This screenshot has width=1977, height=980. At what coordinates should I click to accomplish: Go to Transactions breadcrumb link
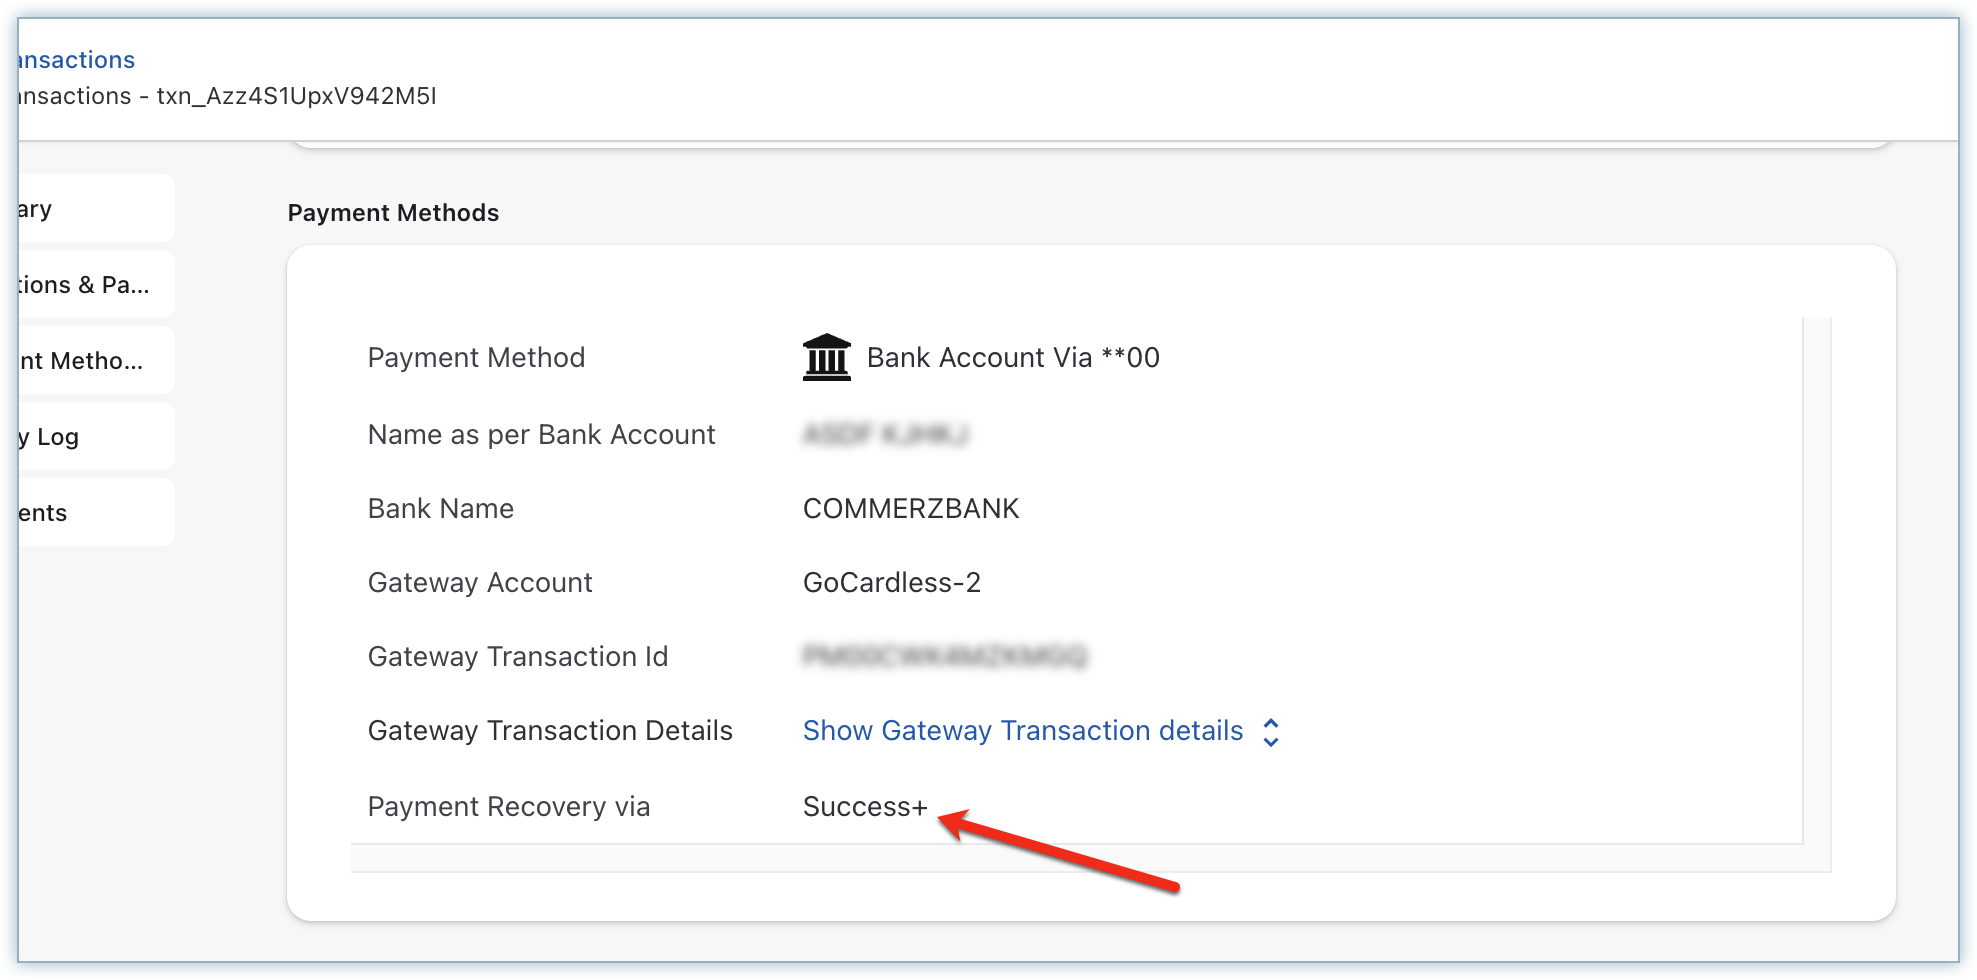pyautogui.click(x=76, y=60)
